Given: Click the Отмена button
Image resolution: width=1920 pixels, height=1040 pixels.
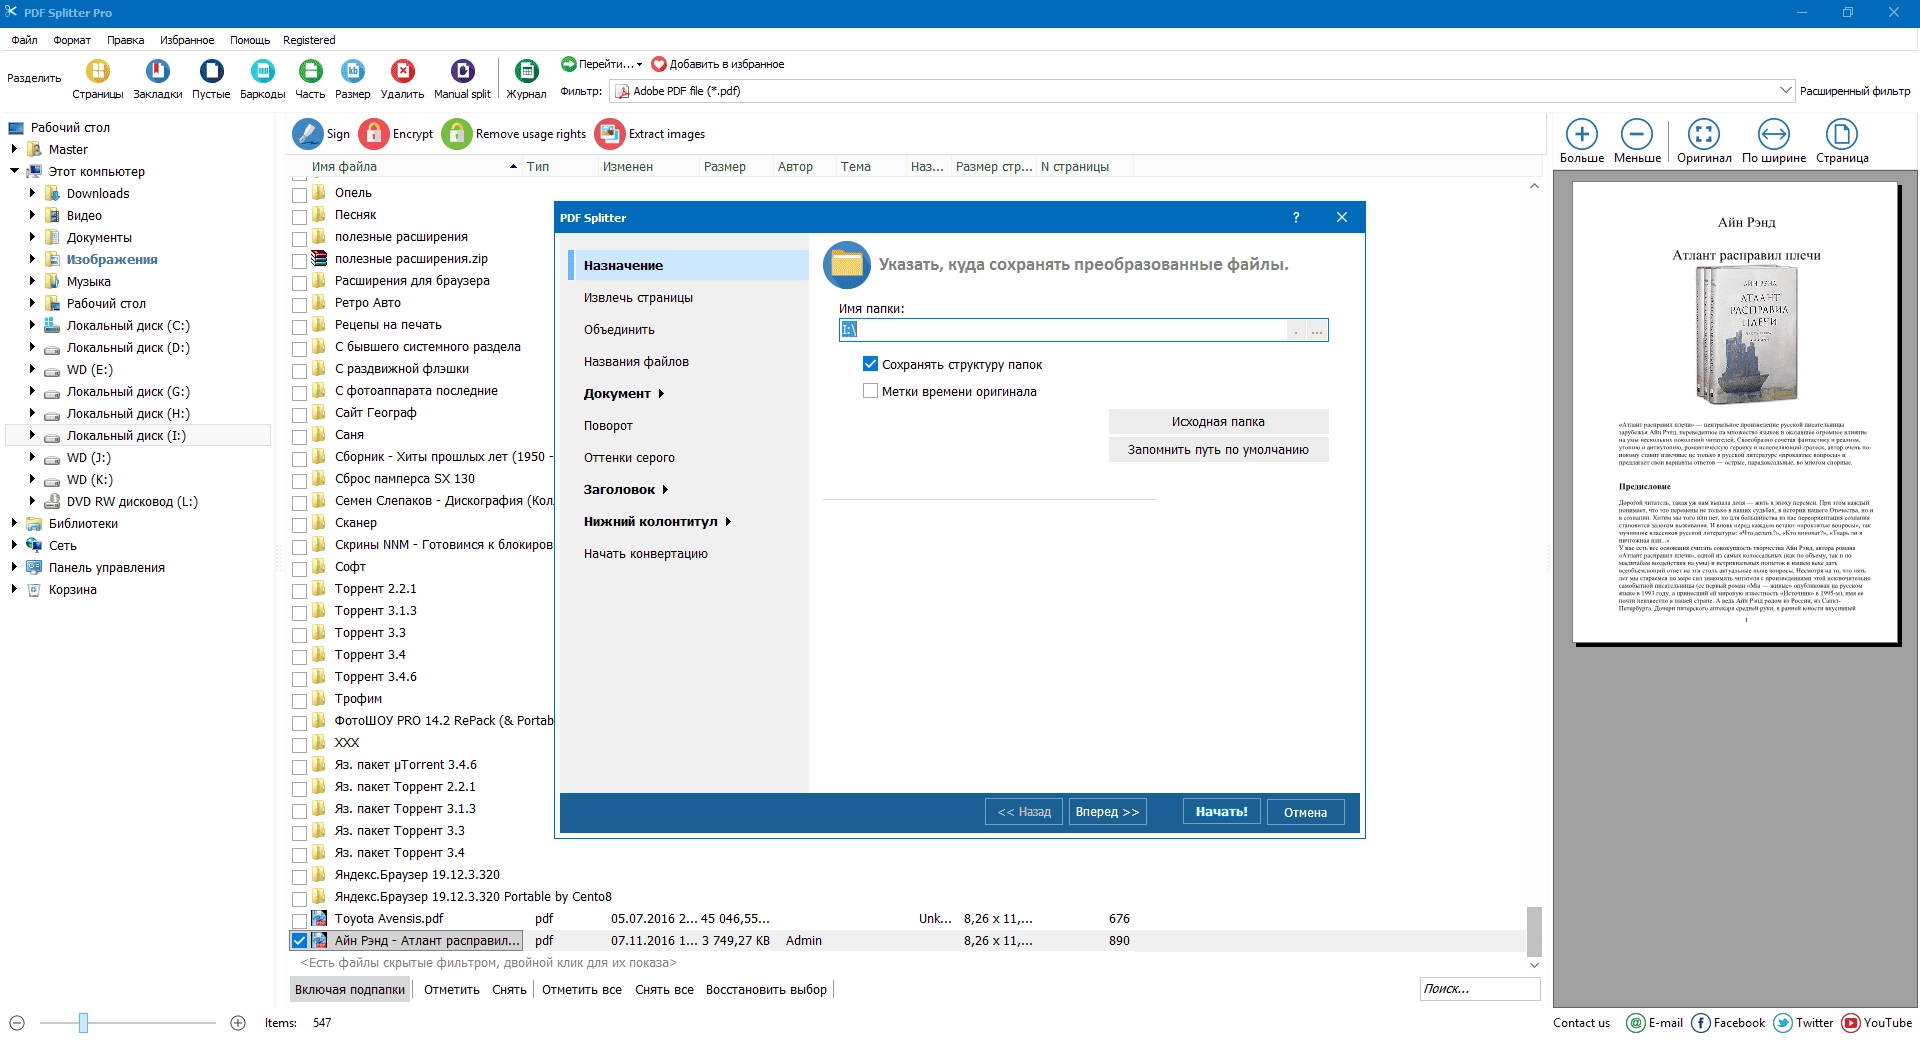Looking at the screenshot, I should click(1305, 812).
